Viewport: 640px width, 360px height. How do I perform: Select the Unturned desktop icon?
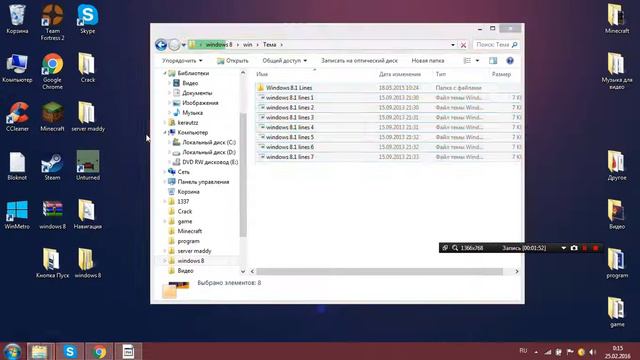tap(88, 165)
